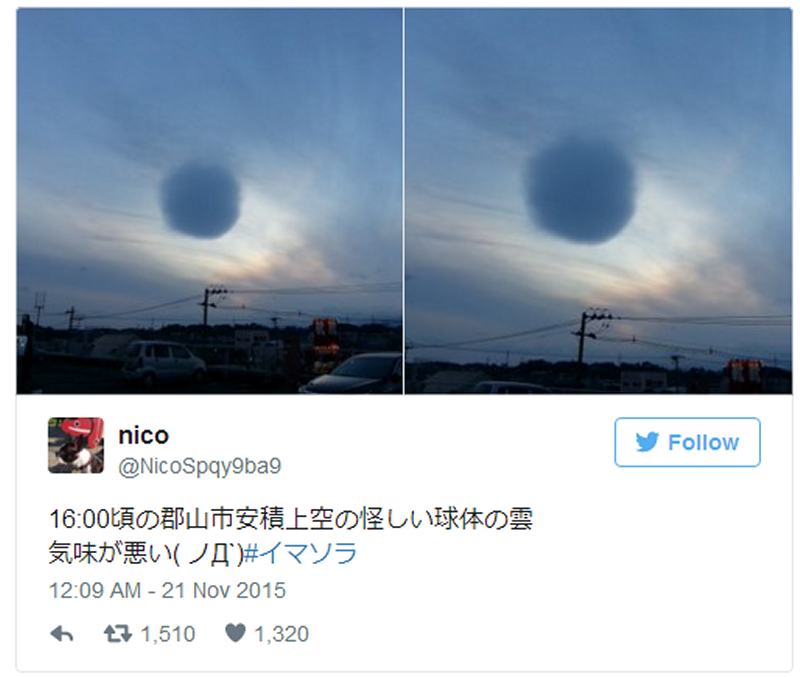Open the @NicoSpqy9ba9 handle link
800x677 pixels.
pos(199,466)
